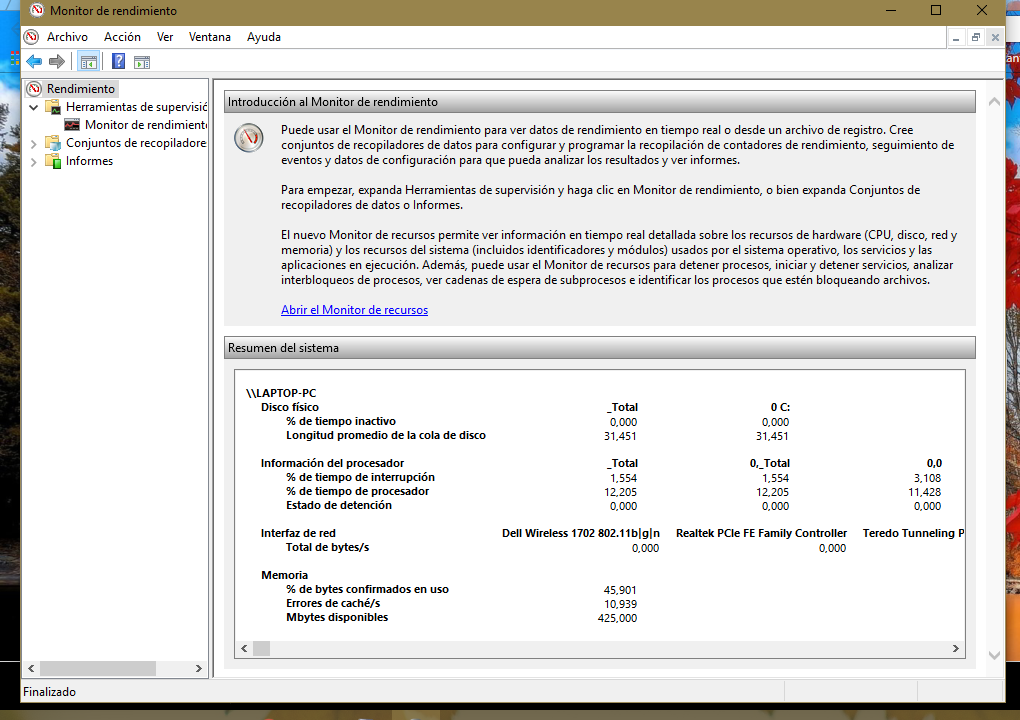
Task: Click the Información del procesador heading
Action: click(x=332, y=463)
